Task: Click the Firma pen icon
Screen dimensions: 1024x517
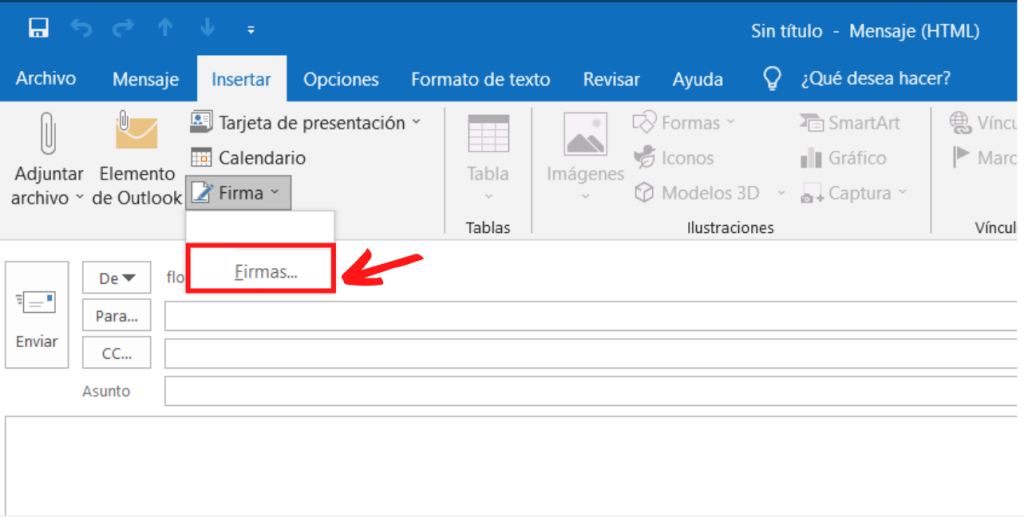Action: point(202,192)
